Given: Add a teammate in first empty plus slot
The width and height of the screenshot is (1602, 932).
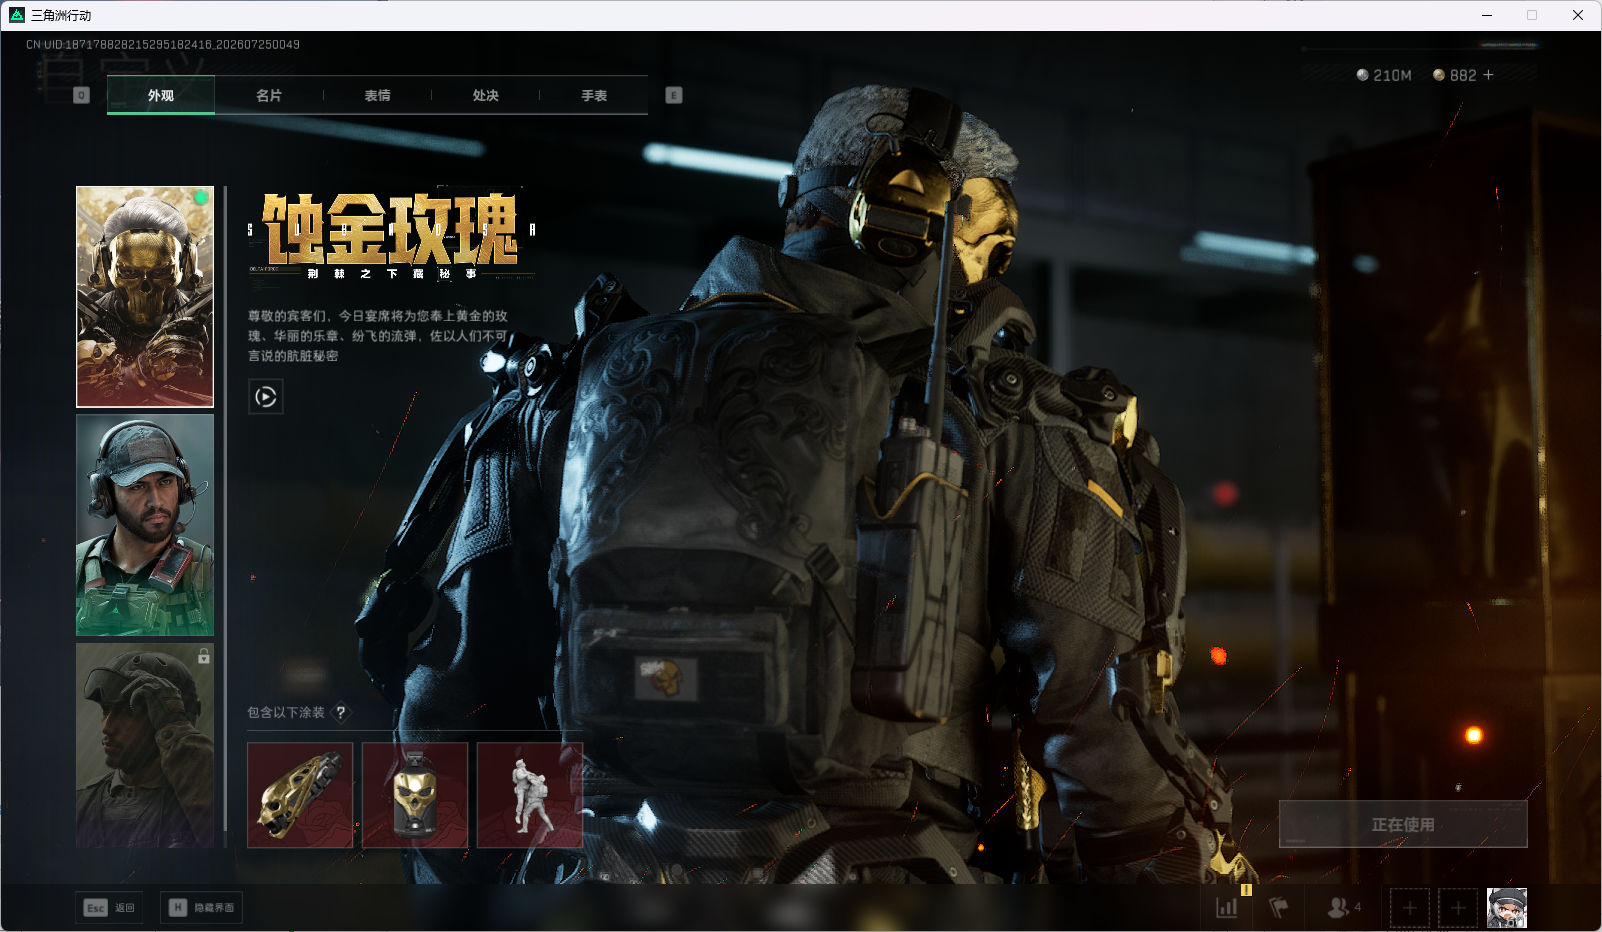Looking at the screenshot, I should click(1410, 908).
